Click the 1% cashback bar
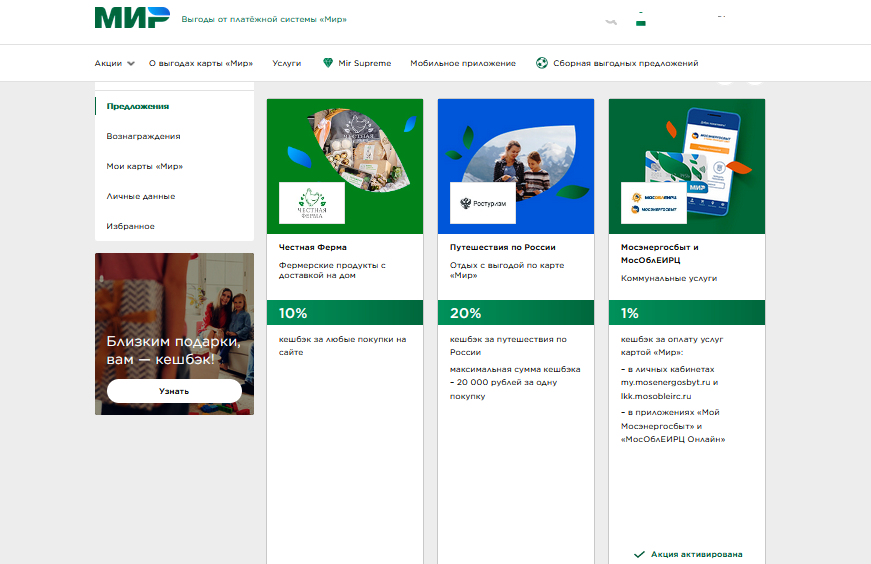The width and height of the screenshot is (871, 564). 687,313
